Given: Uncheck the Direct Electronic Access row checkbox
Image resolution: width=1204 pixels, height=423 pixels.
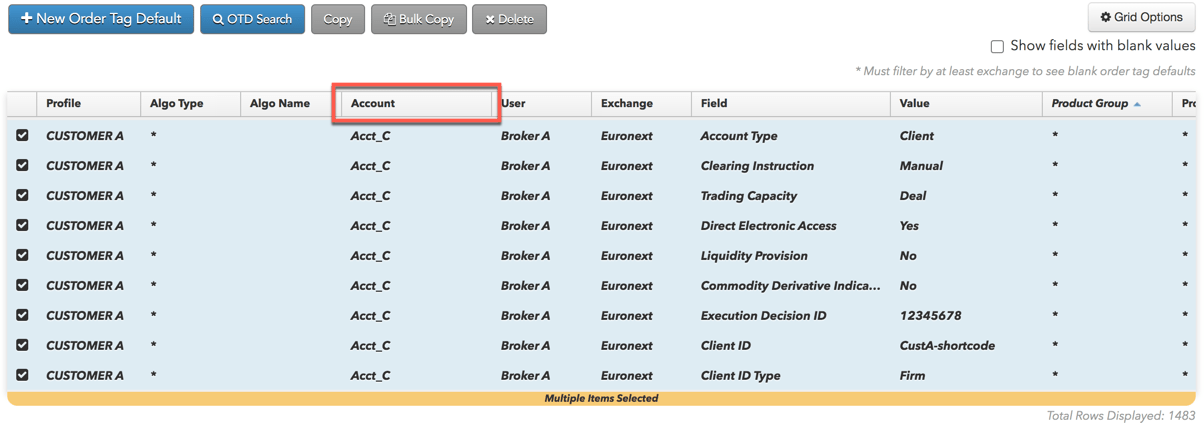Looking at the screenshot, I should click(22, 225).
